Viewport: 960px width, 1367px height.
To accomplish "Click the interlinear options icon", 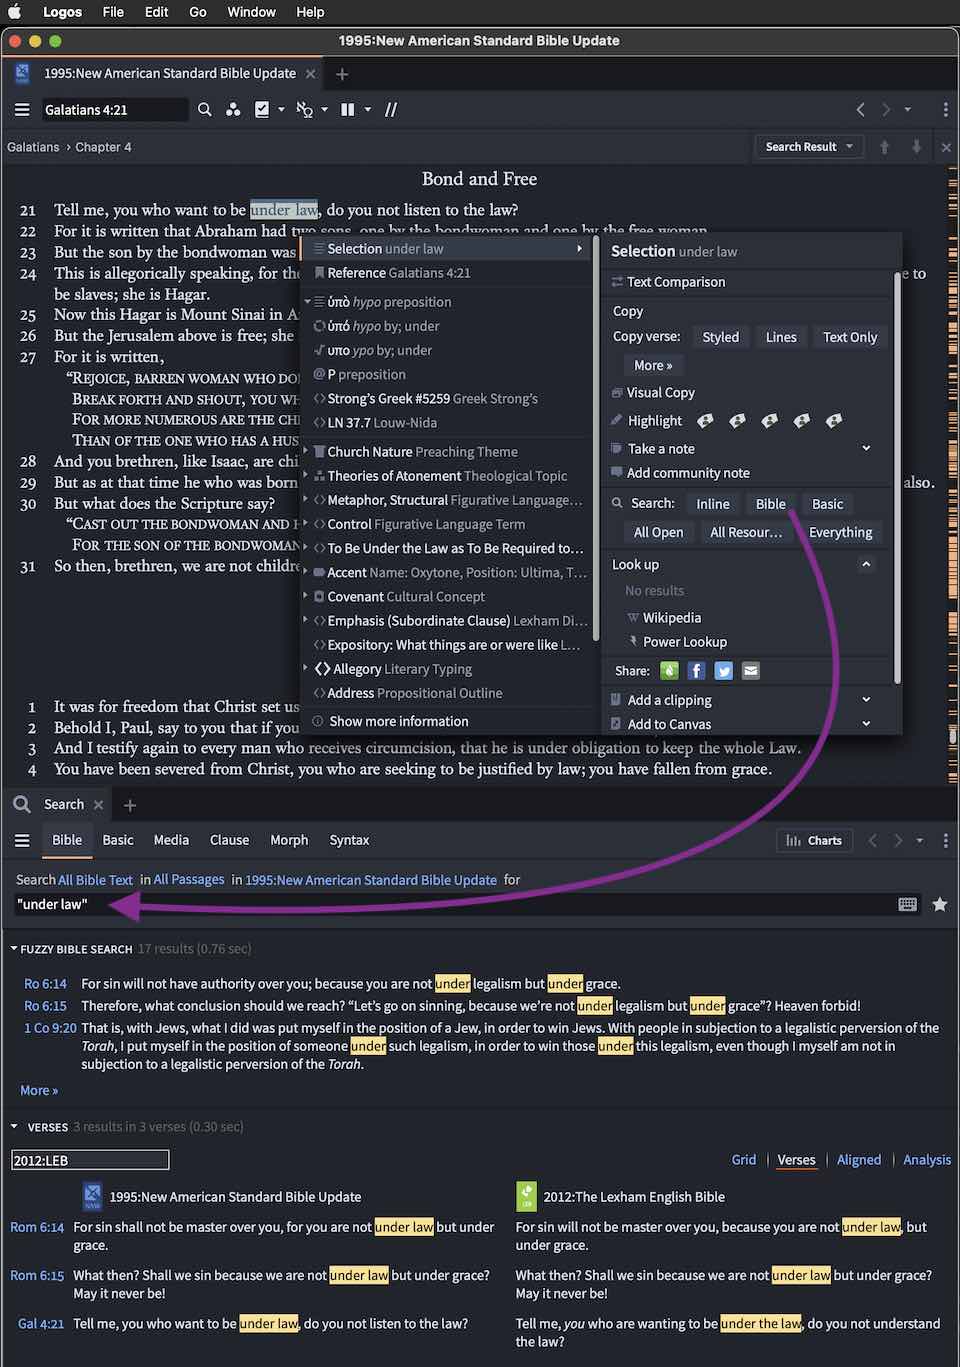I will point(305,110).
